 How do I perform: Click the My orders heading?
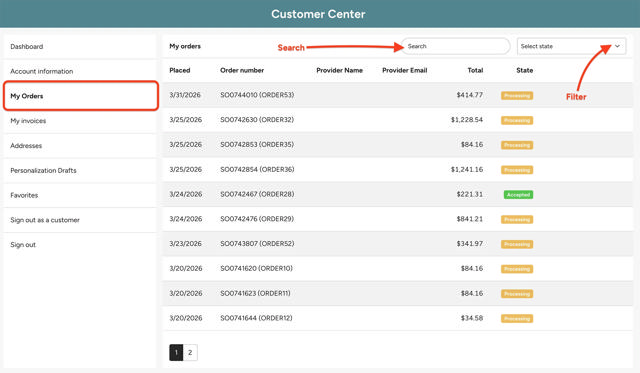click(x=185, y=46)
